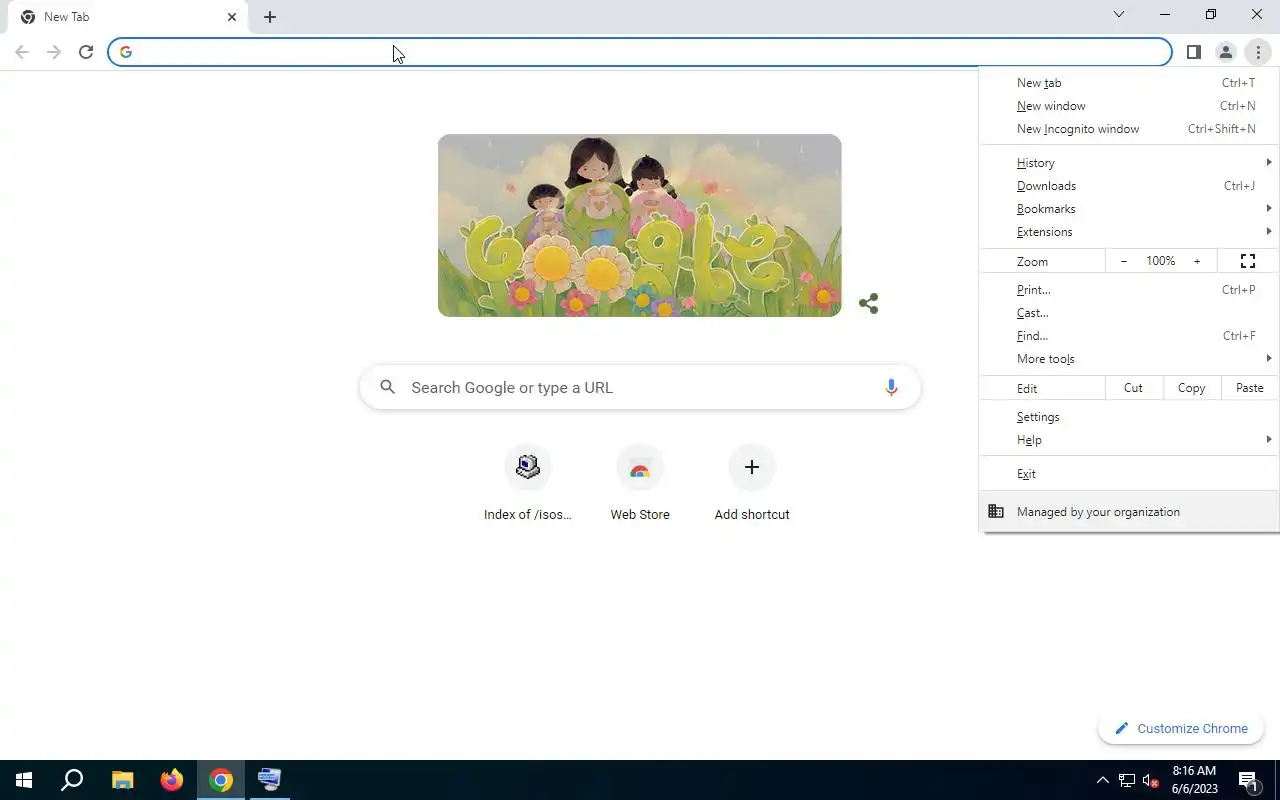Viewport: 1280px width, 800px height.
Task: Expand the History submenu
Action: [1129, 163]
